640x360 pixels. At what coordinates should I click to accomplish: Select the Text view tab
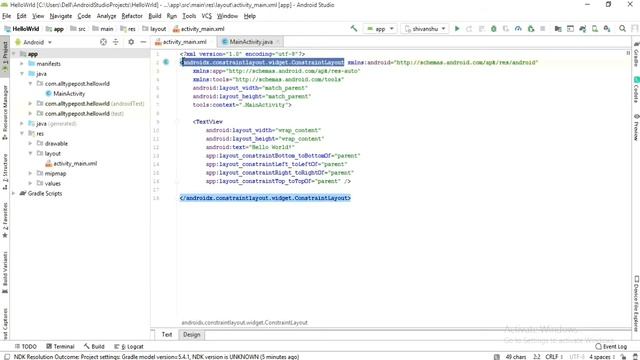click(x=167, y=335)
